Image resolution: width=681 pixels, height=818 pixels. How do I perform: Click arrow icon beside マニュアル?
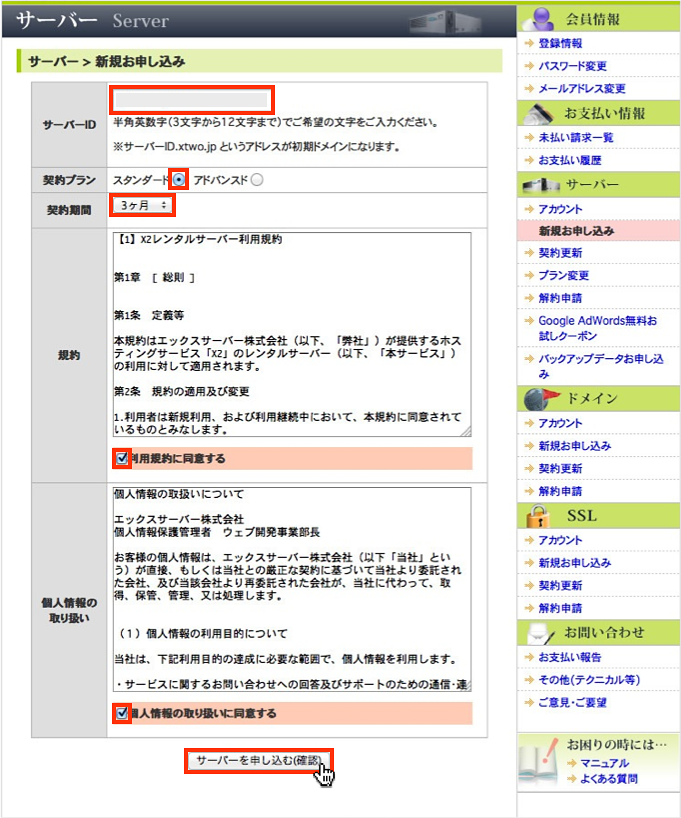(x=571, y=763)
